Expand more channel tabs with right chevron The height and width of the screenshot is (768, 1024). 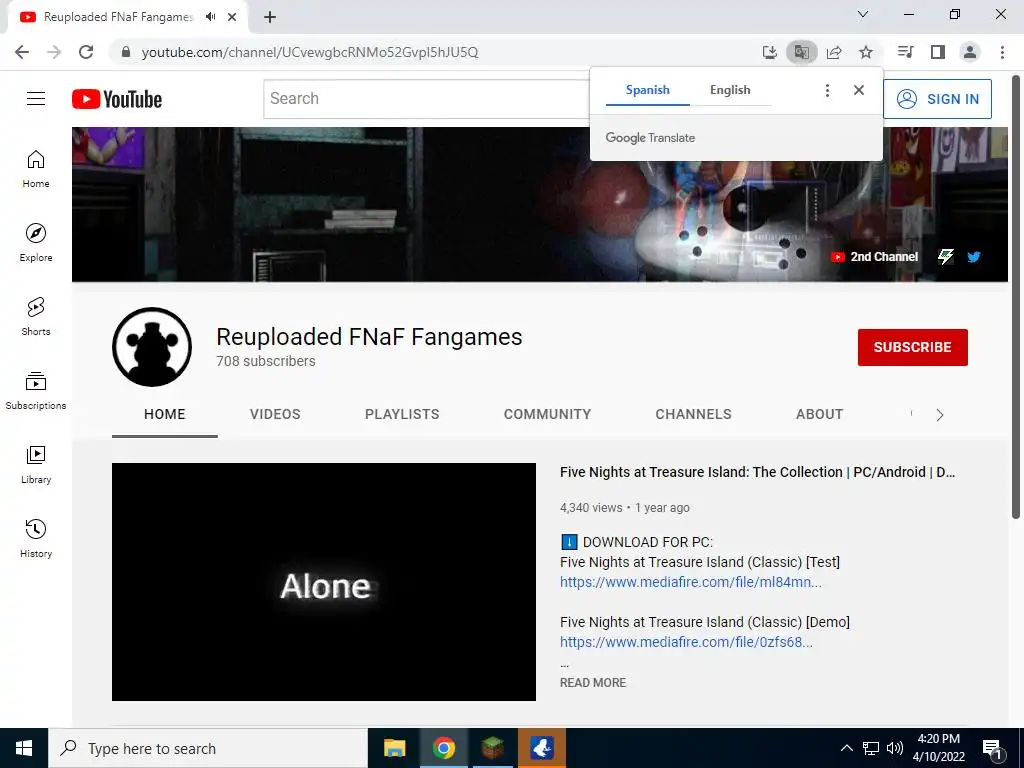[940, 415]
